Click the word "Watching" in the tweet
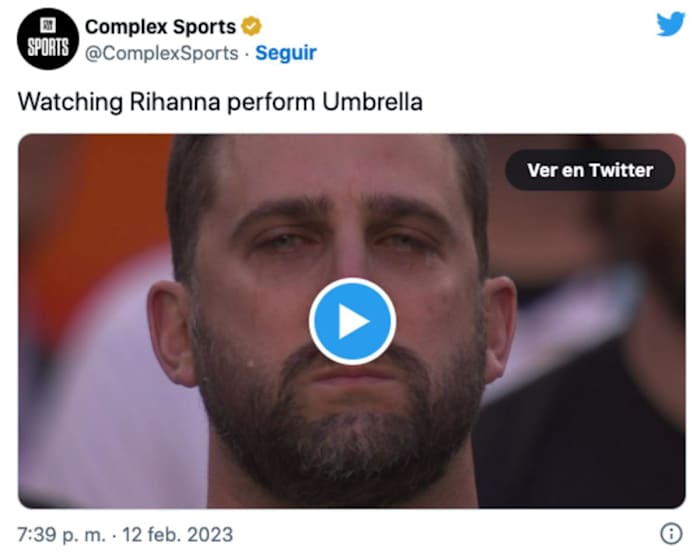 click(62, 102)
